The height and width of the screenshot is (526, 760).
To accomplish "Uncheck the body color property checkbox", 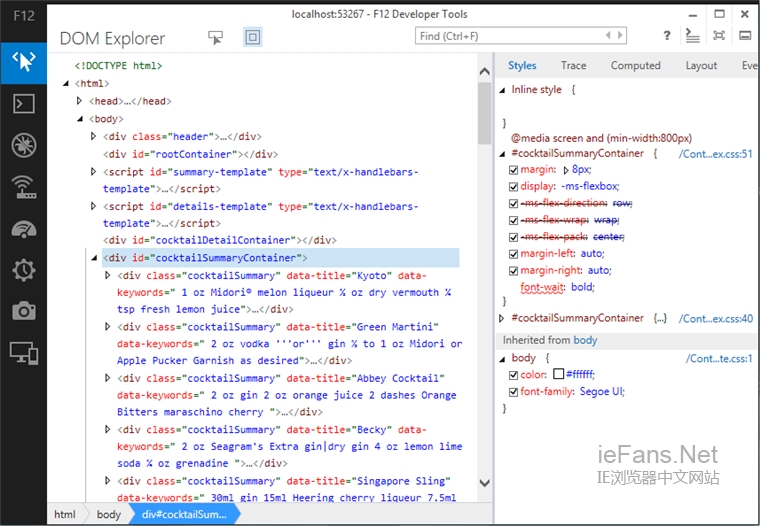I will click(513, 375).
